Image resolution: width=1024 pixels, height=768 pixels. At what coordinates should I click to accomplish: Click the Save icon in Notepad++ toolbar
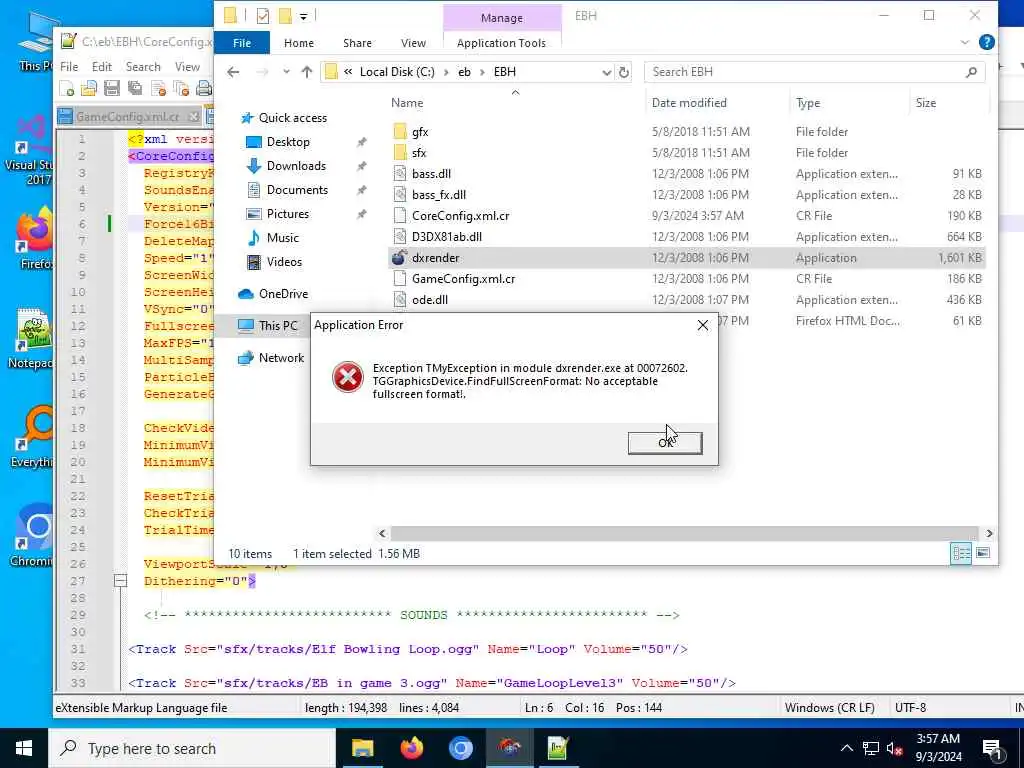[x=112, y=88]
